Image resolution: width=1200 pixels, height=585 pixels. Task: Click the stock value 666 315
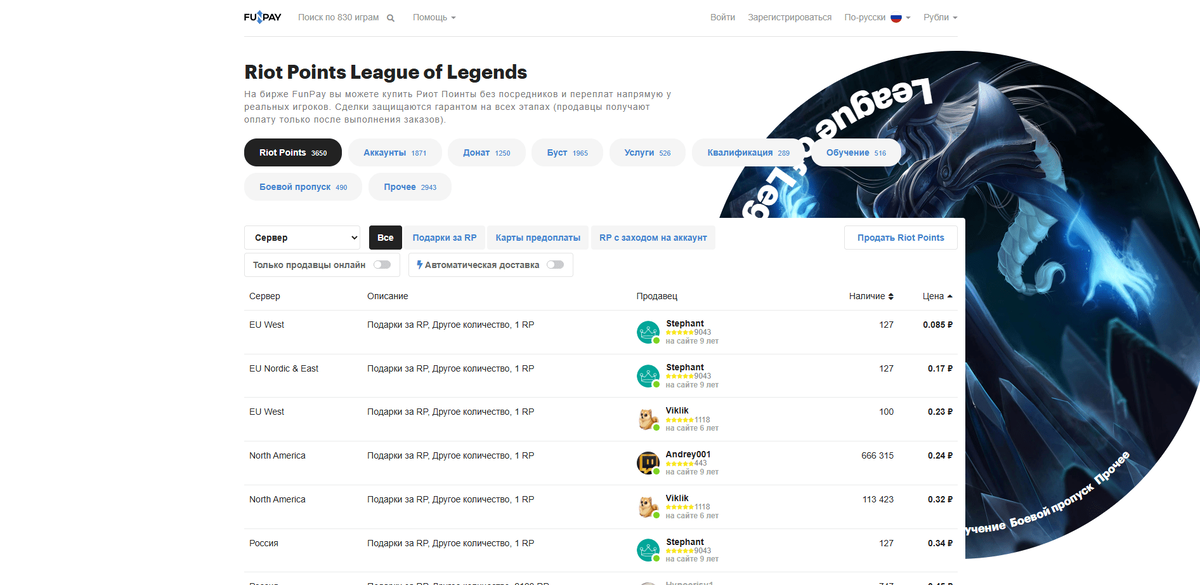pyautogui.click(x=877, y=456)
